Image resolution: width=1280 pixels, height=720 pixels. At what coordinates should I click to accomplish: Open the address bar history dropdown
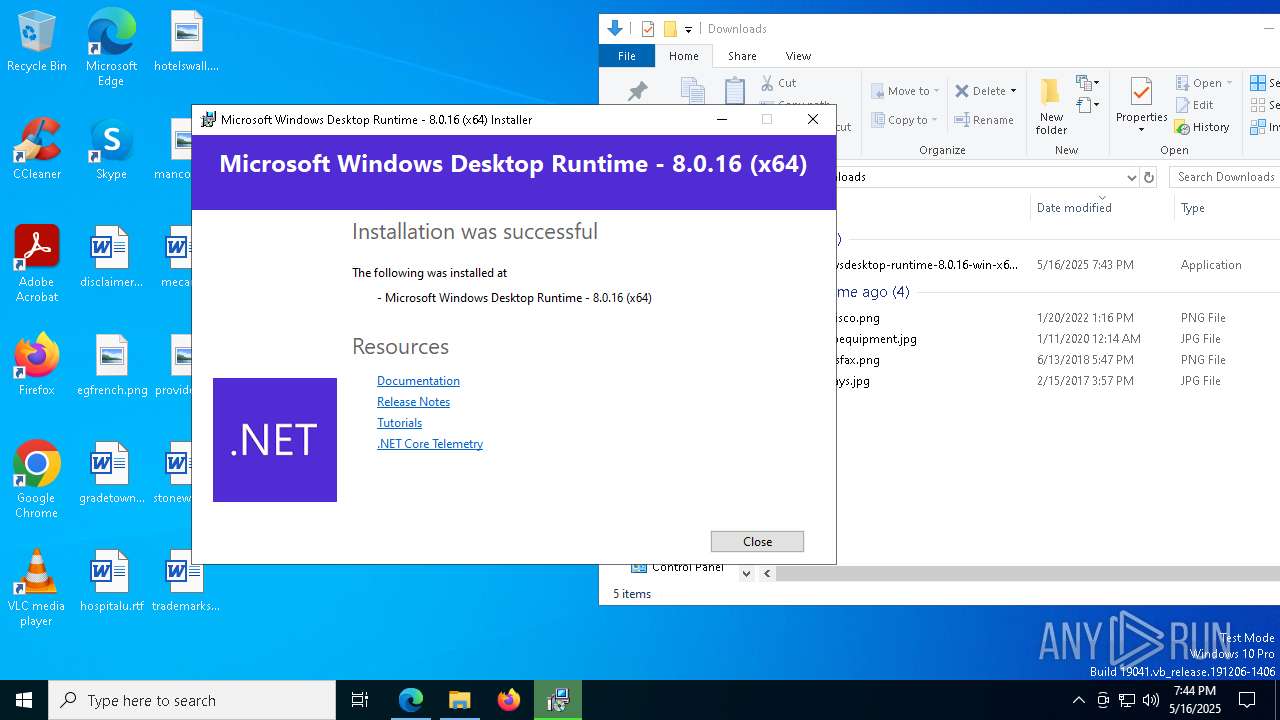[x=1131, y=177]
